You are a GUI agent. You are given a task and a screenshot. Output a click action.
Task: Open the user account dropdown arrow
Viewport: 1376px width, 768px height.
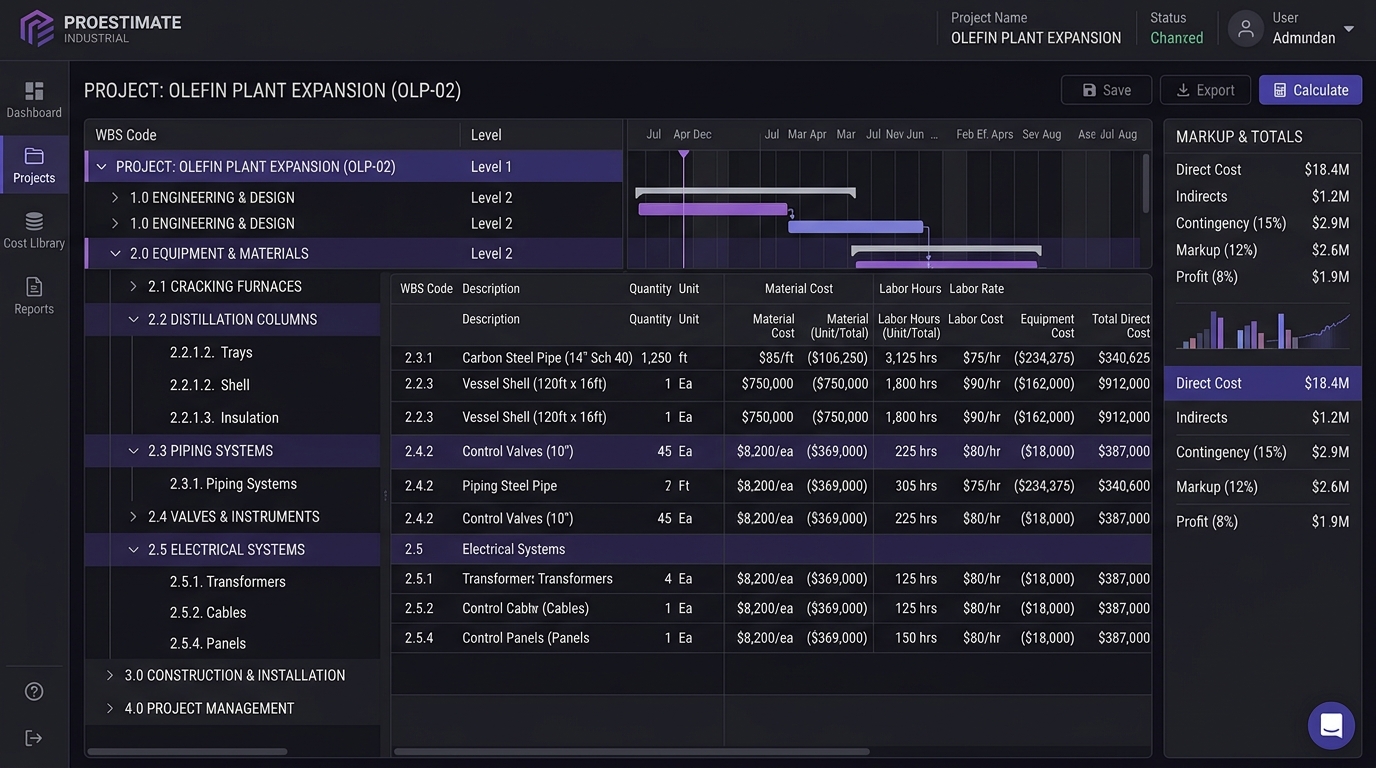tap(1349, 29)
